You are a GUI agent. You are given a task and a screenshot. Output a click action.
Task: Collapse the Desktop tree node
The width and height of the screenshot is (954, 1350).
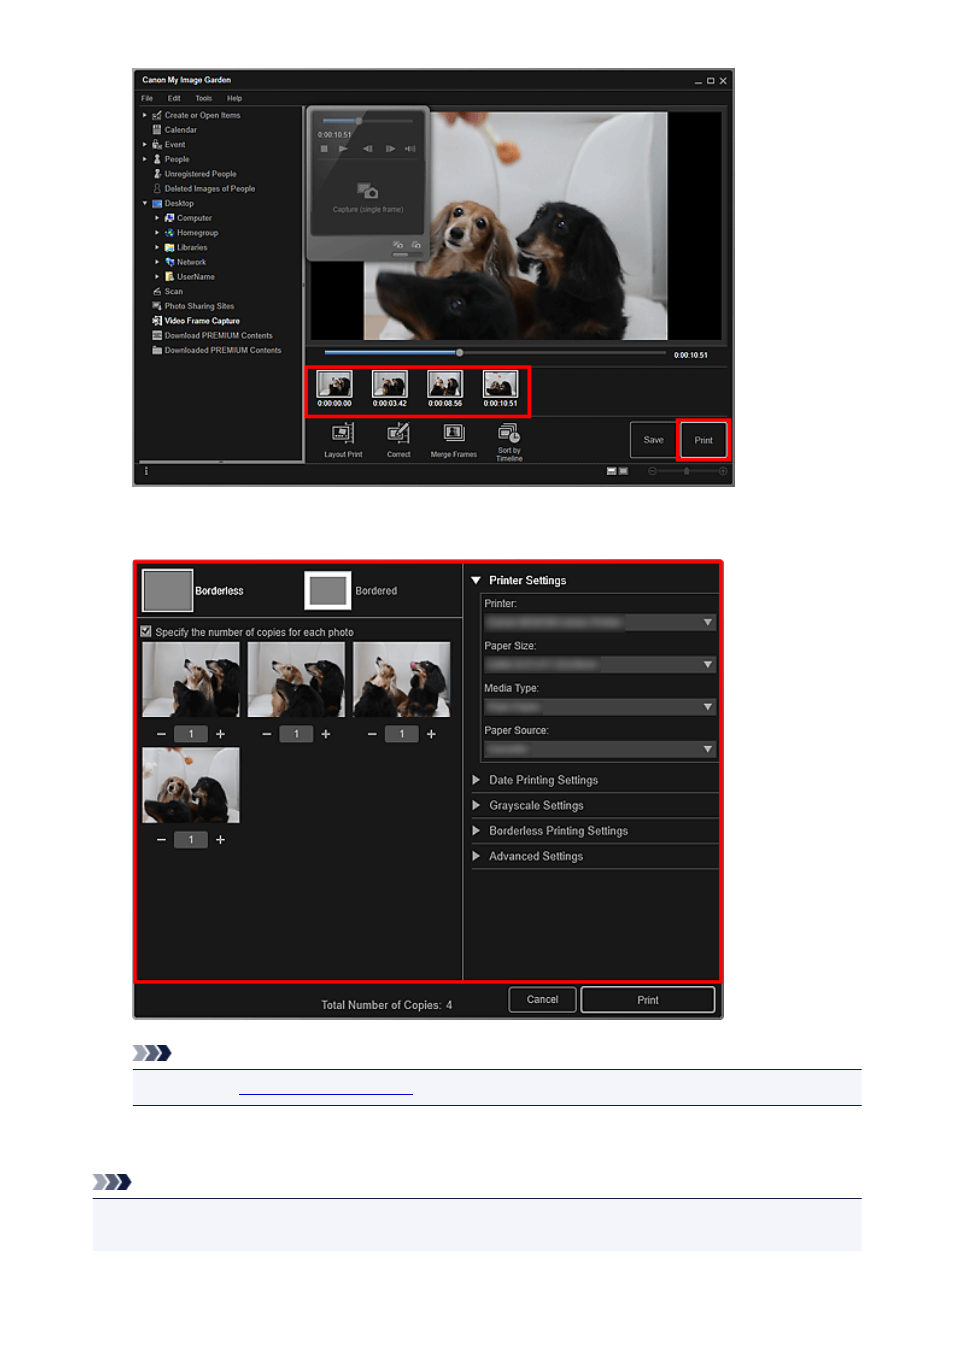[x=145, y=203]
